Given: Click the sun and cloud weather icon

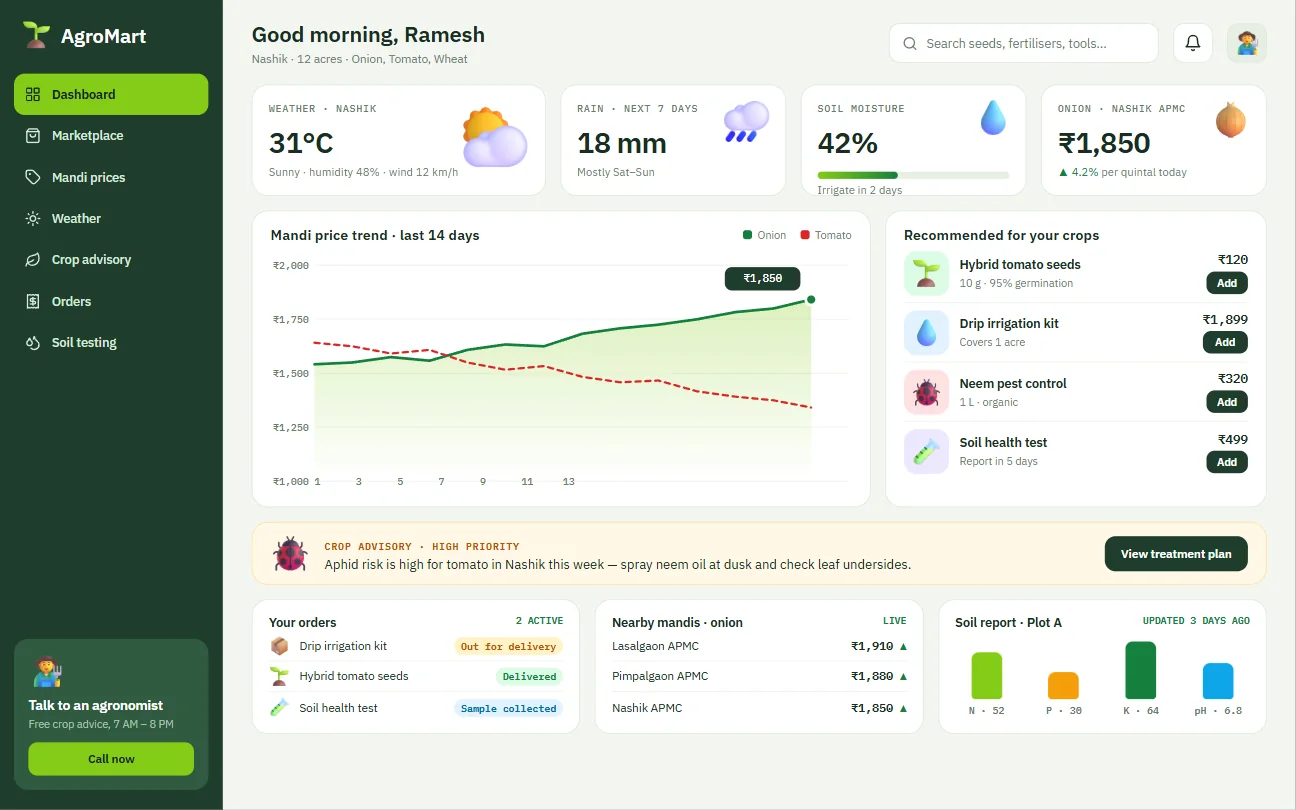Looking at the screenshot, I should click(x=494, y=137).
